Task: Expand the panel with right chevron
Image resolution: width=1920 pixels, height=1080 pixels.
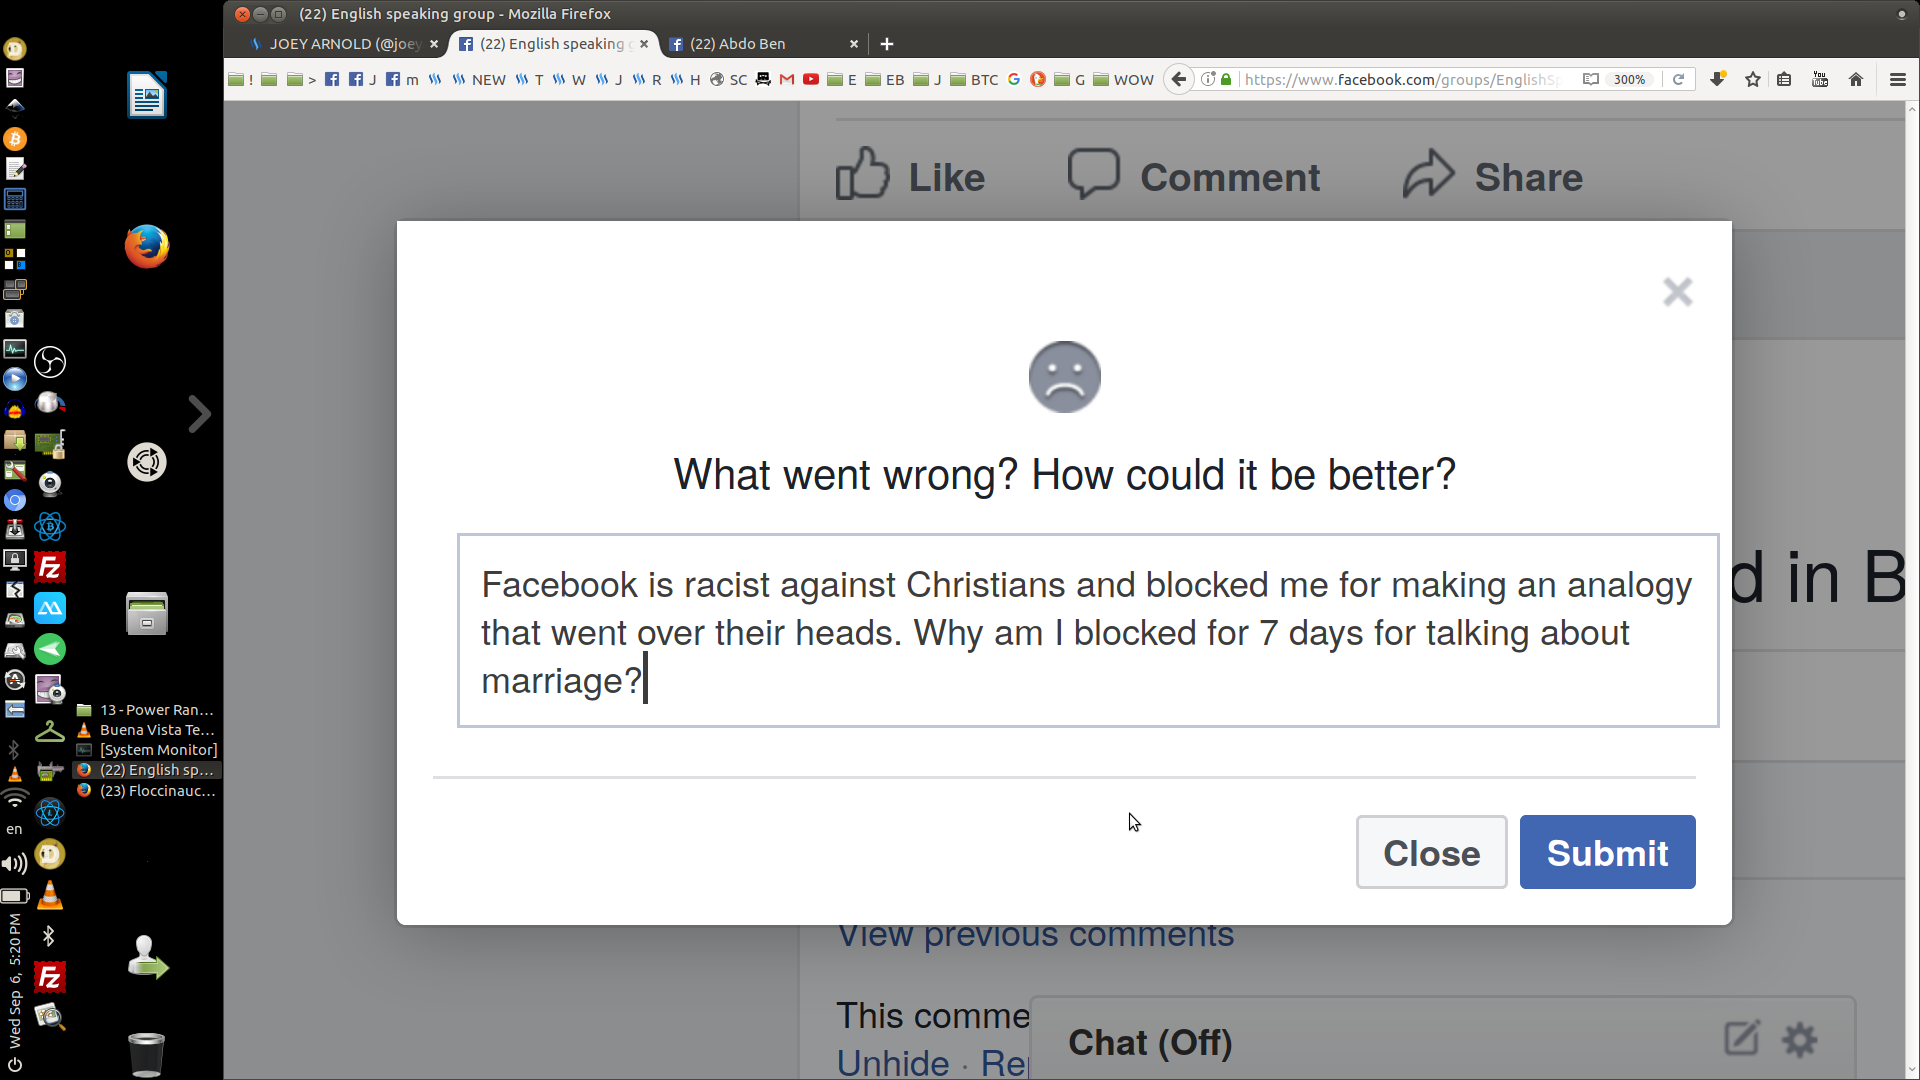Action: [x=199, y=414]
